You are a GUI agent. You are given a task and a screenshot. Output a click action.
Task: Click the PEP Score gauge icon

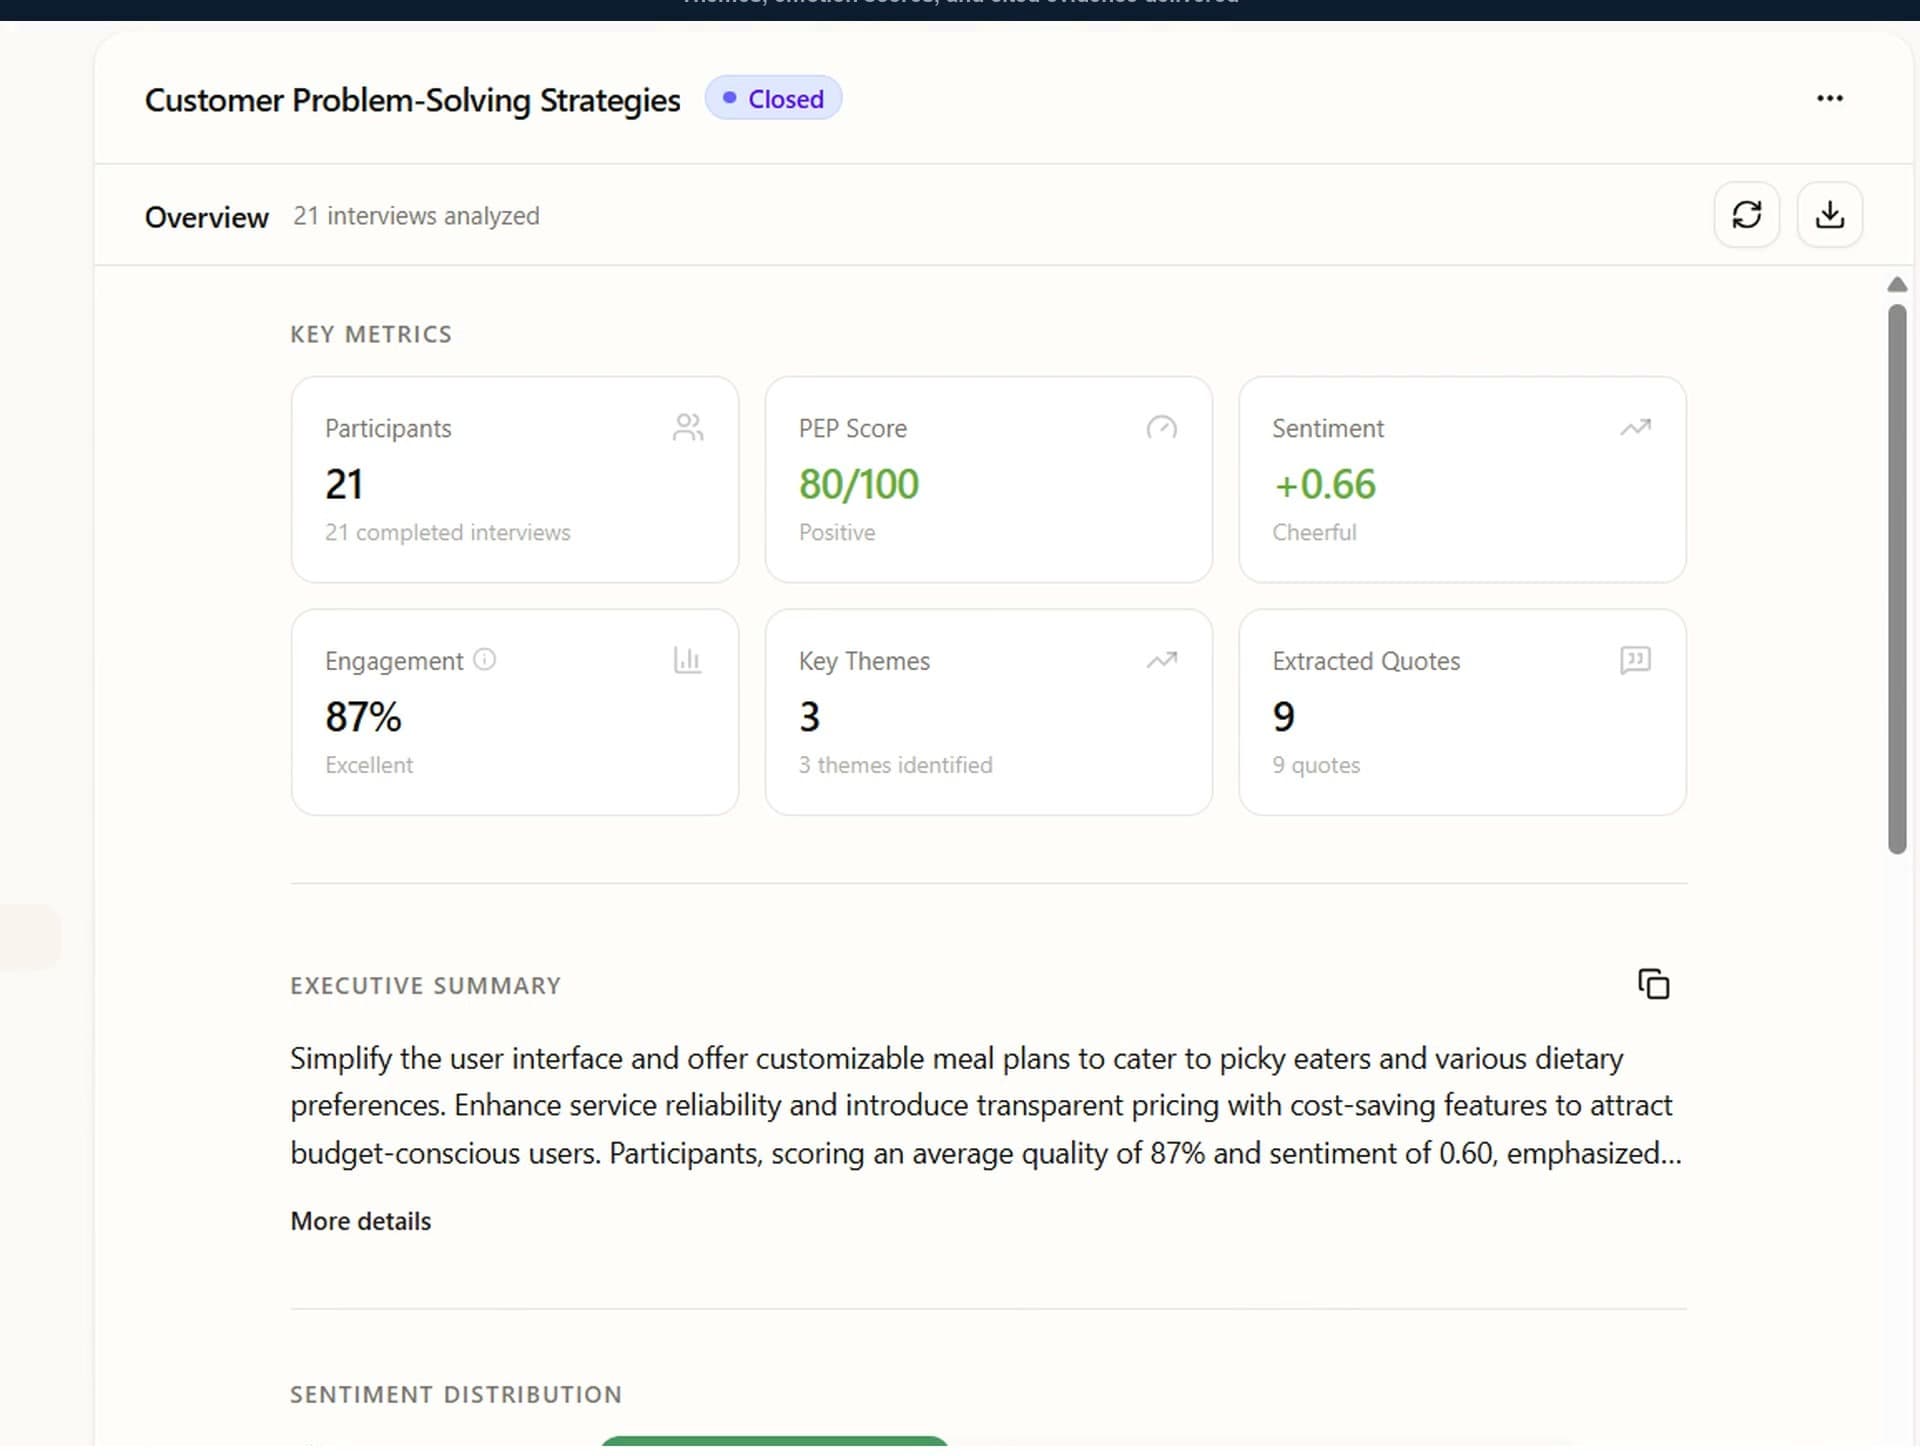tap(1162, 427)
